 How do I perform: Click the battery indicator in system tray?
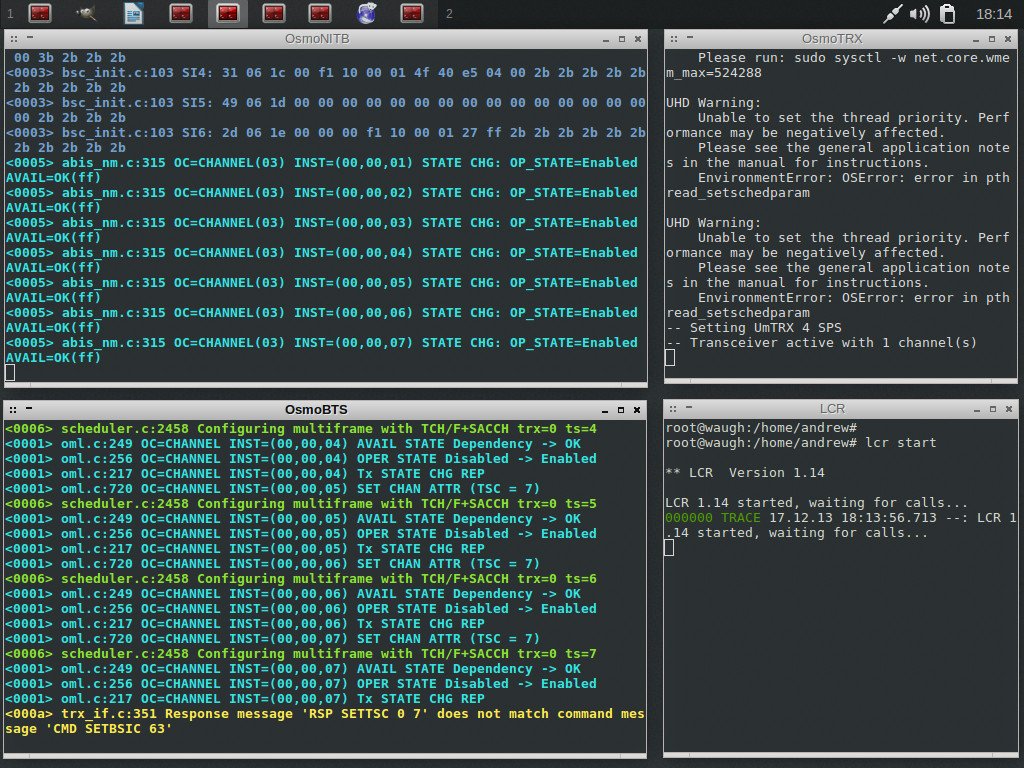[x=947, y=14]
